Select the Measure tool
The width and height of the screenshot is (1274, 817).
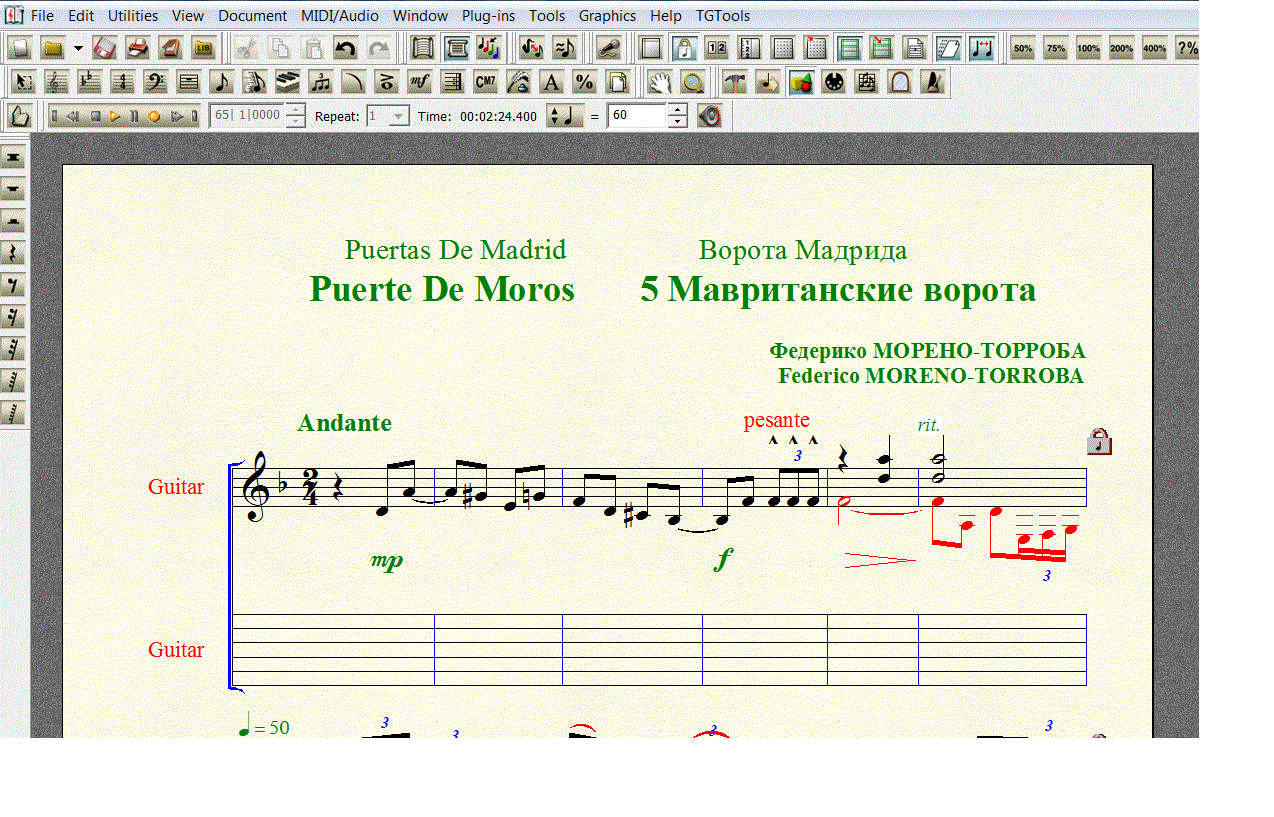click(x=187, y=82)
